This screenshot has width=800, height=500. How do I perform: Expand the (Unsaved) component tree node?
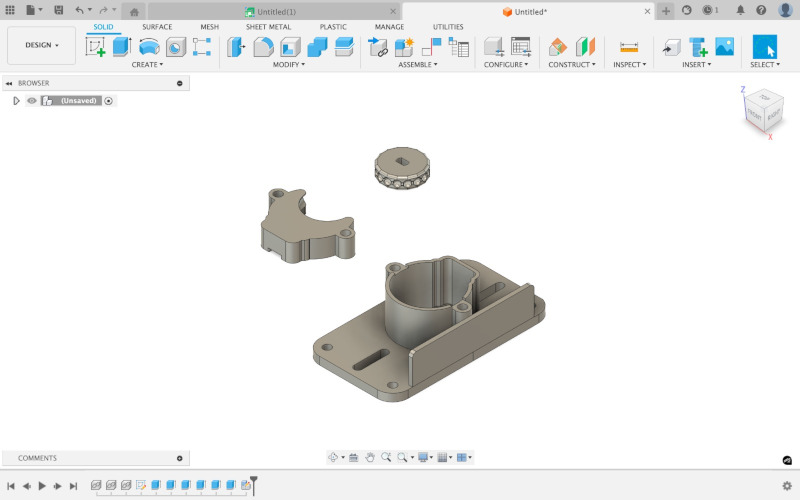[x=16, y=101]
